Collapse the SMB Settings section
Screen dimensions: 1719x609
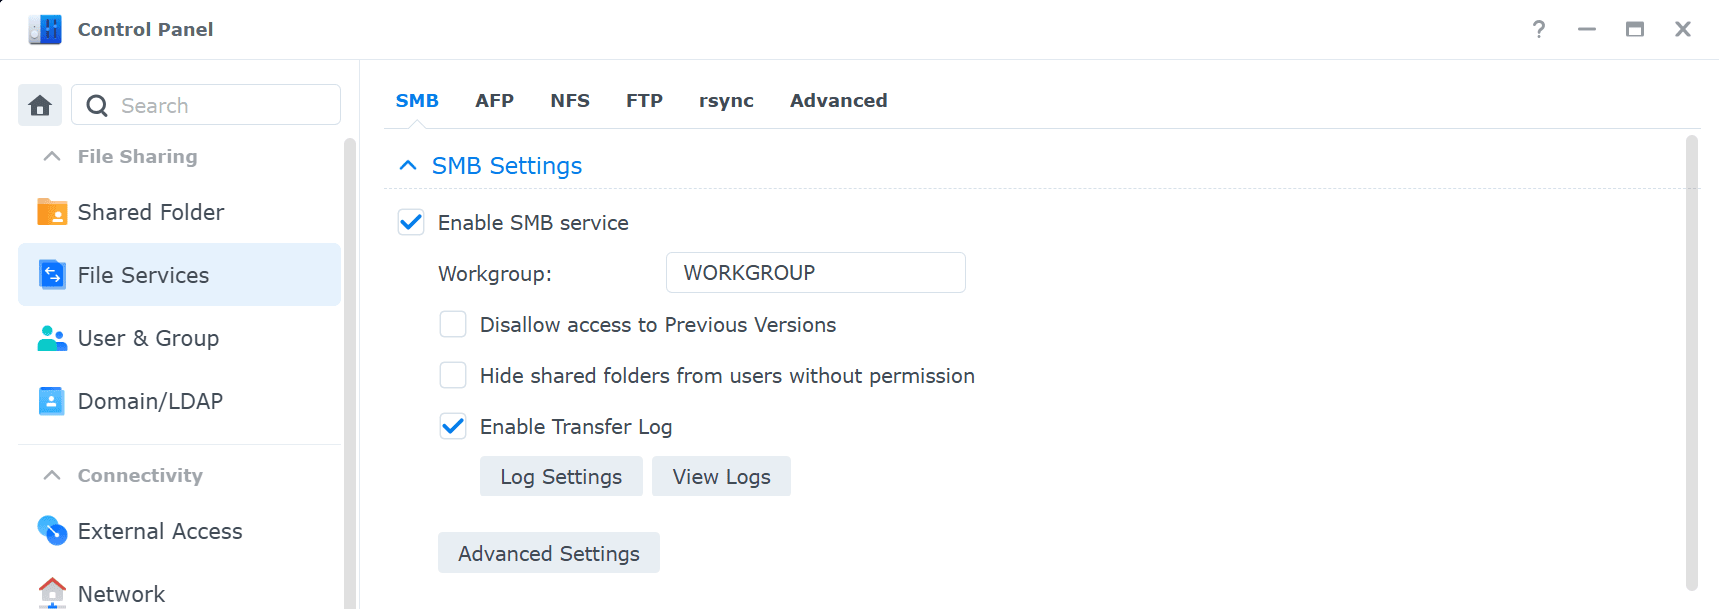[408, 165]
